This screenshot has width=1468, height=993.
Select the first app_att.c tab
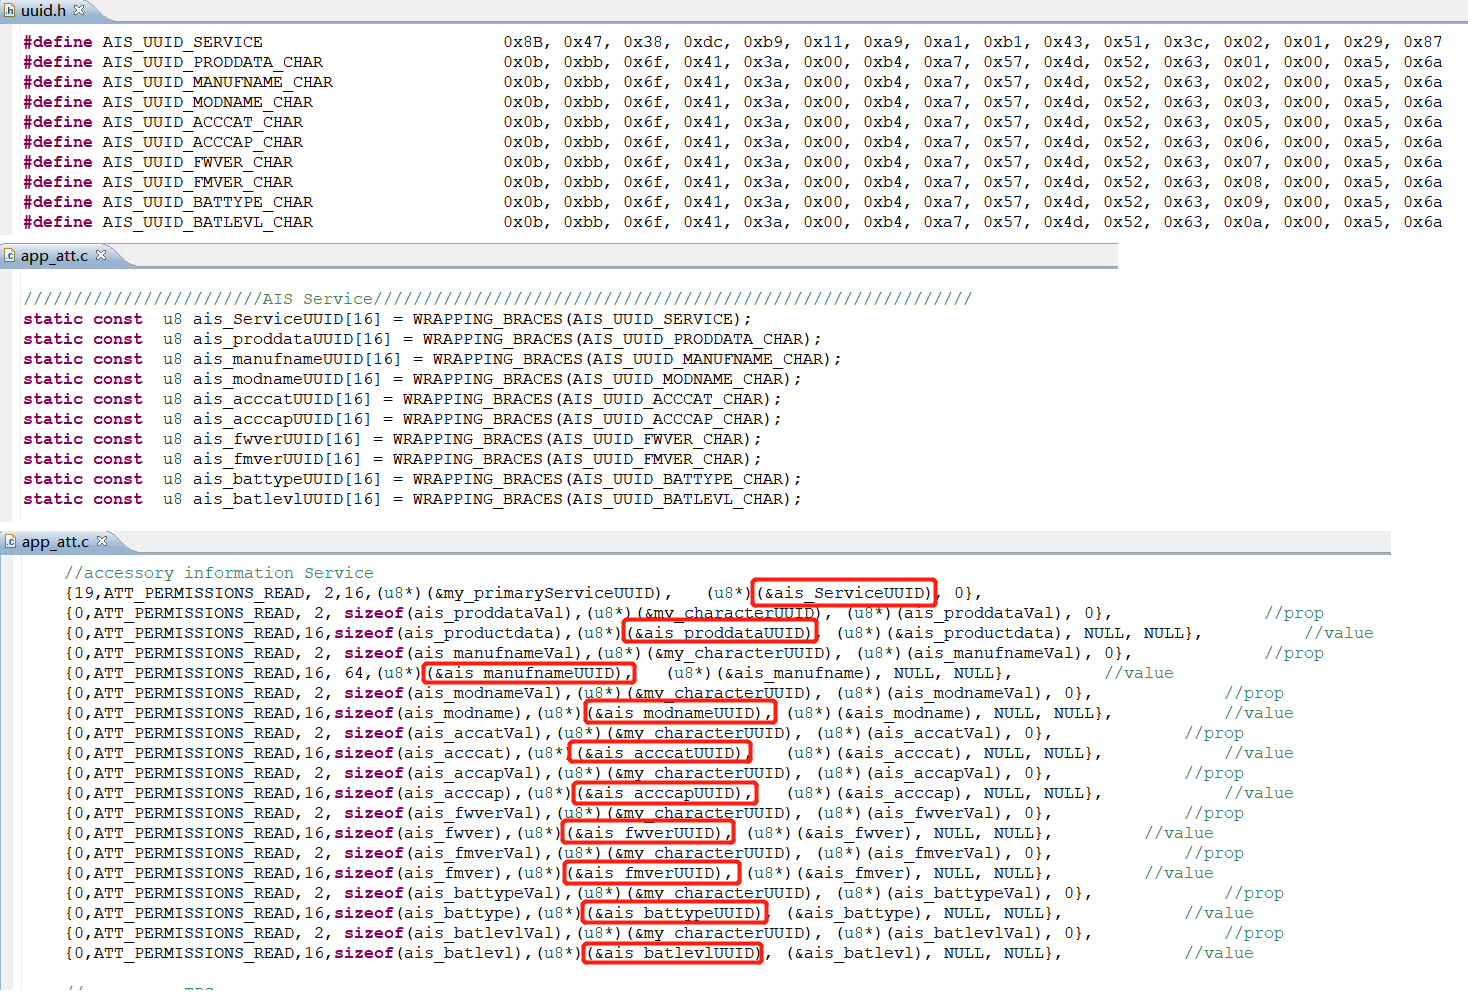click(56, 255)
